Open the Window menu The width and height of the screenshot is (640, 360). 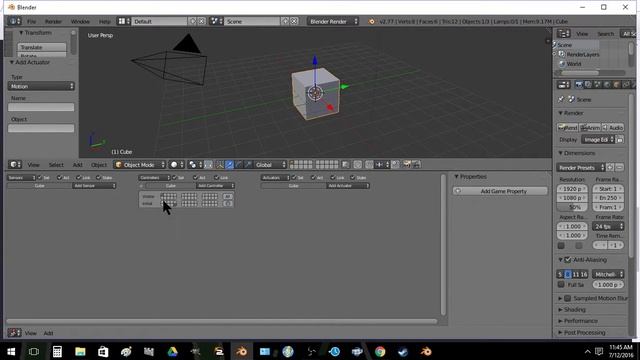click(x=80, y=21)
